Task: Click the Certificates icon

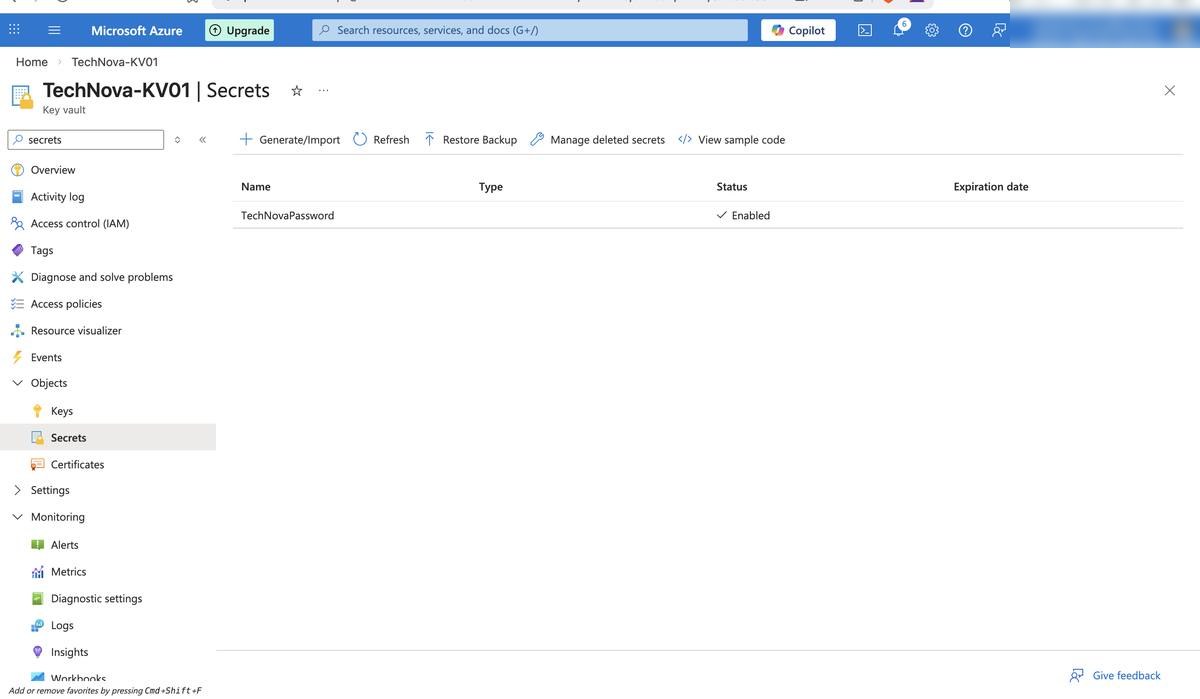Action: 37,464
